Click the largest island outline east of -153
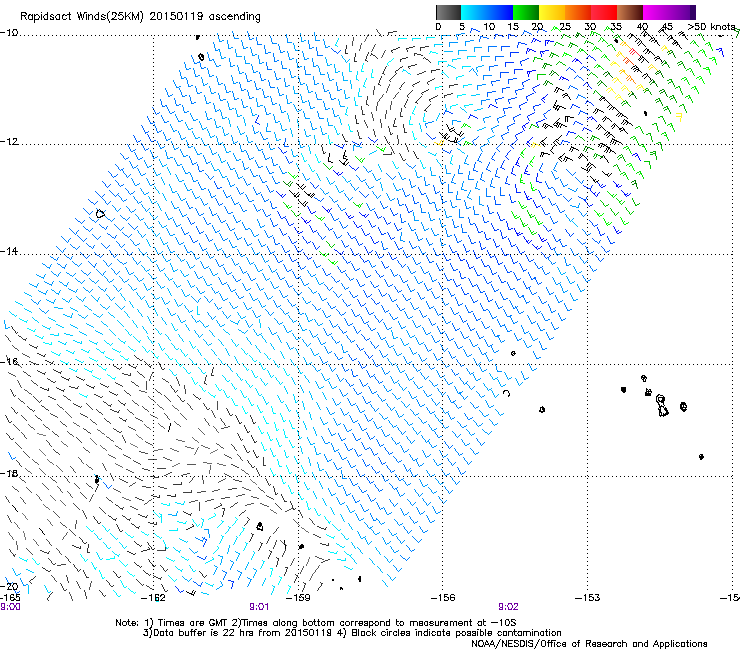Viewport: 740px width, 650px height. (x=662, y=406)
